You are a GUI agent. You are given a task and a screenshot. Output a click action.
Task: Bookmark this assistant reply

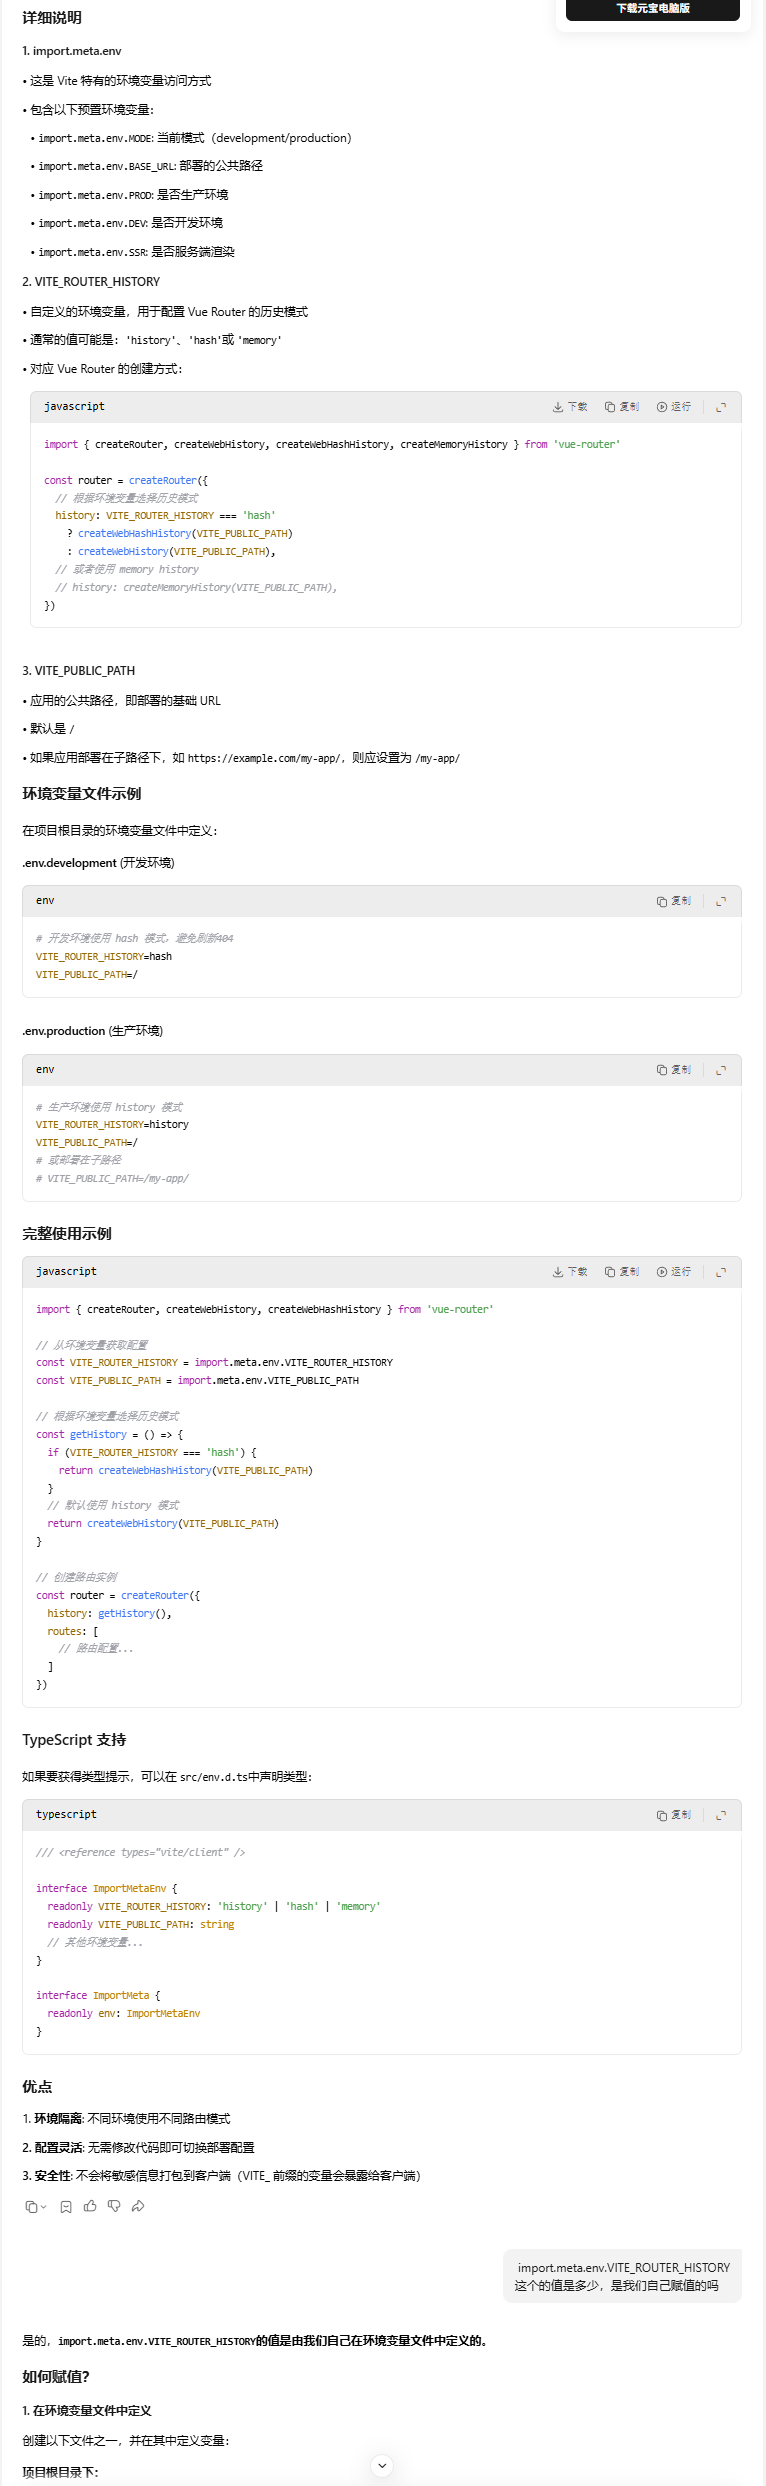tap(66, 2207)
